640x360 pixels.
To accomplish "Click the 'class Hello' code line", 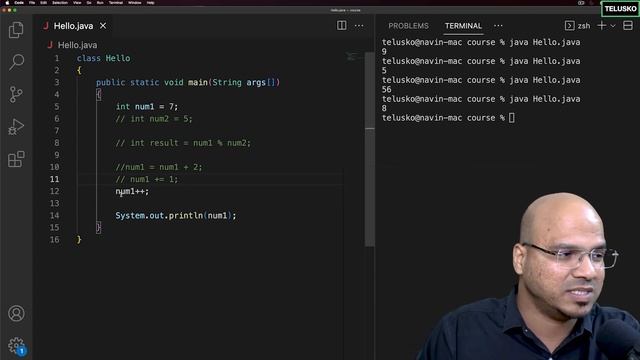I will [x=104, y=58].
